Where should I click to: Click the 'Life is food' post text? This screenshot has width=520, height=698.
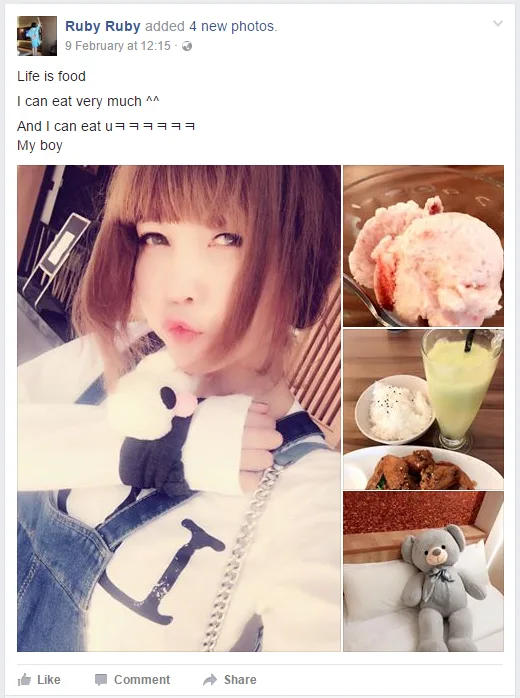click(x=52, y=76)
